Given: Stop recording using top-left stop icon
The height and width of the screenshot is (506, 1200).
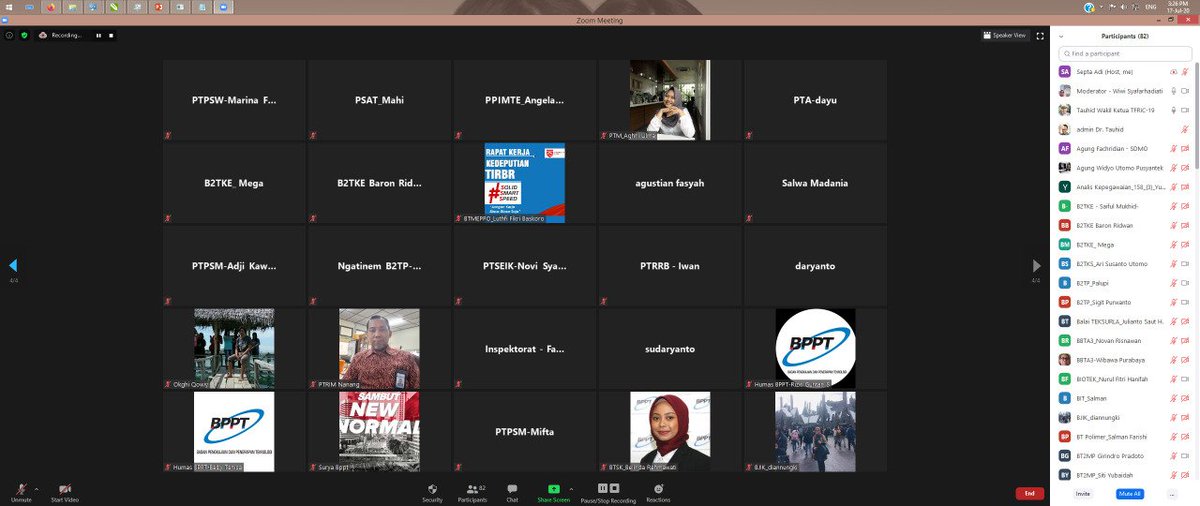Looking at the screenshot, I should (x=112, y=35).
